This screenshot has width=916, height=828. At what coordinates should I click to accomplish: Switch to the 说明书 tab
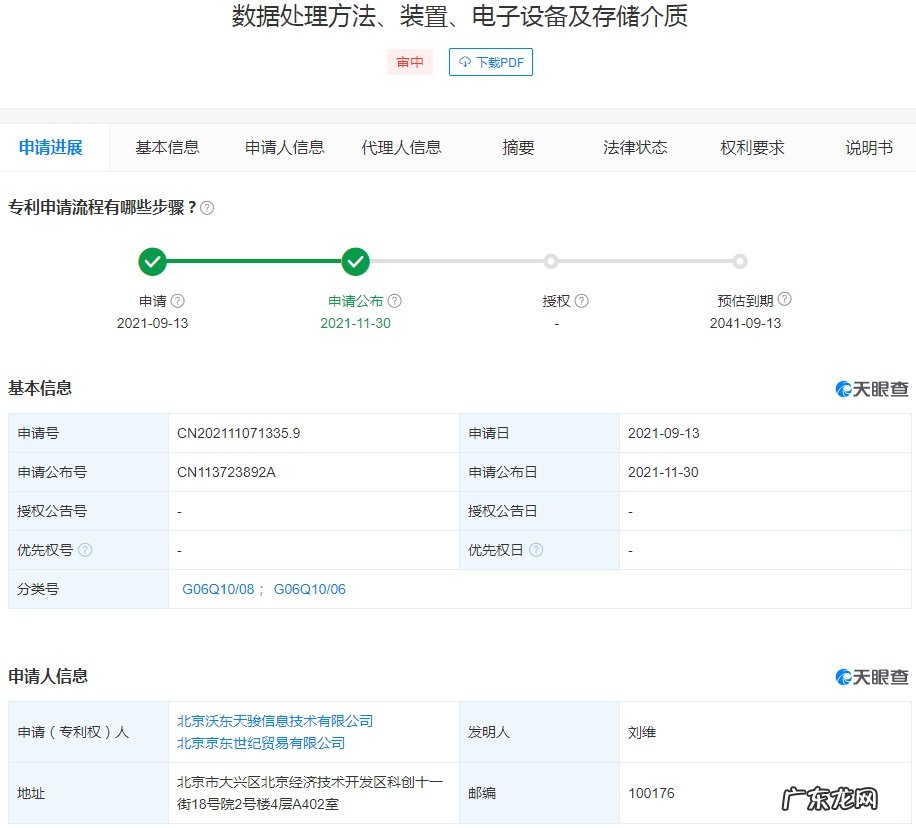click(867, 147)
